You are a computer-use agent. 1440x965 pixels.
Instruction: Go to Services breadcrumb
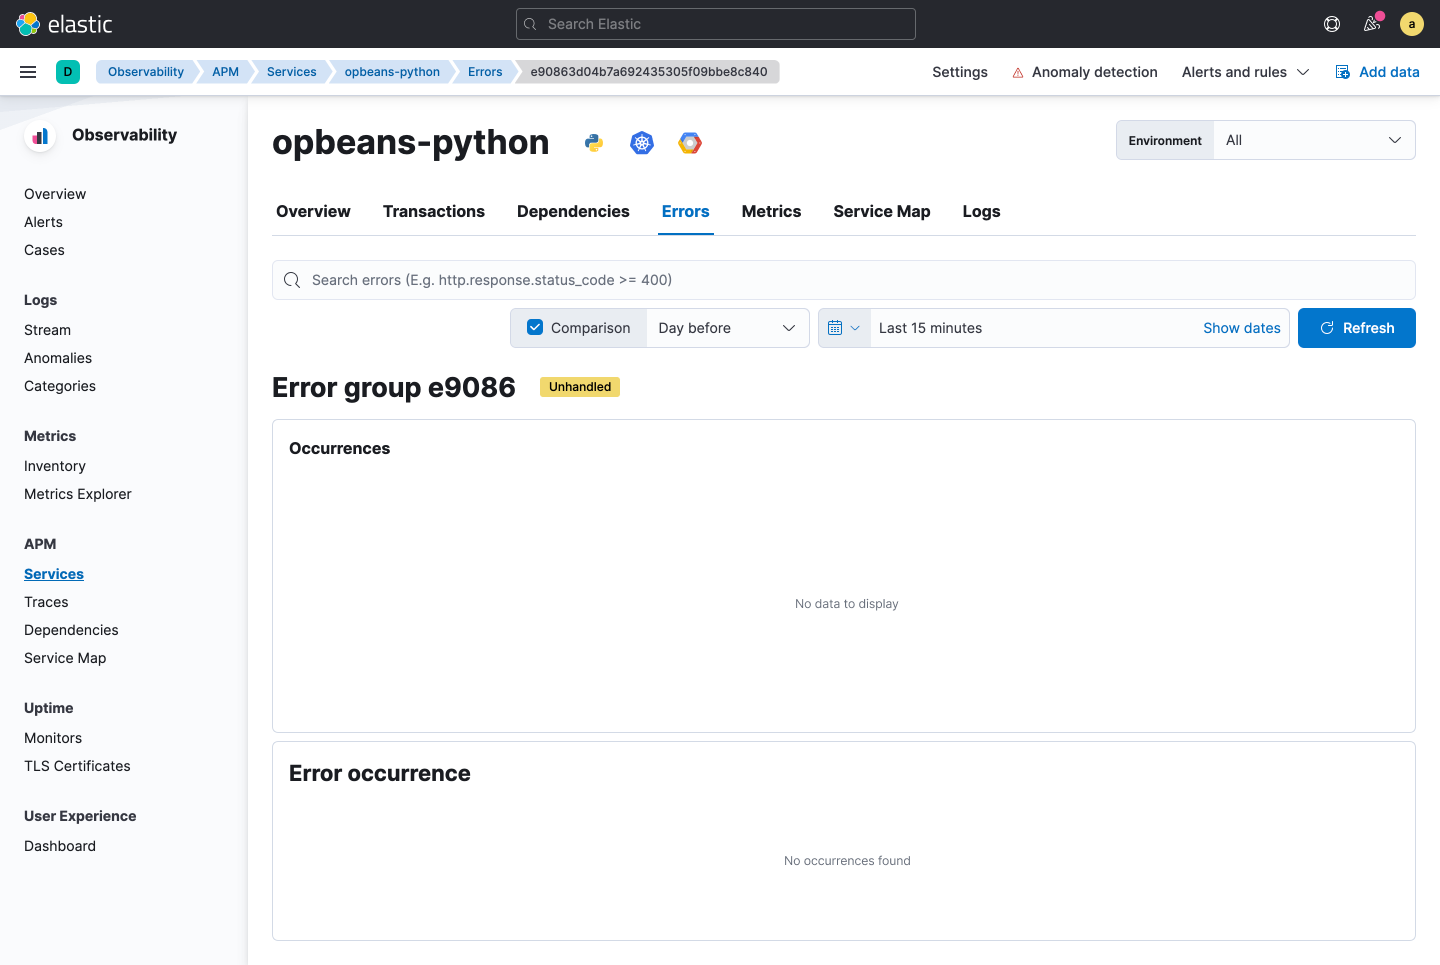point(291,72)
